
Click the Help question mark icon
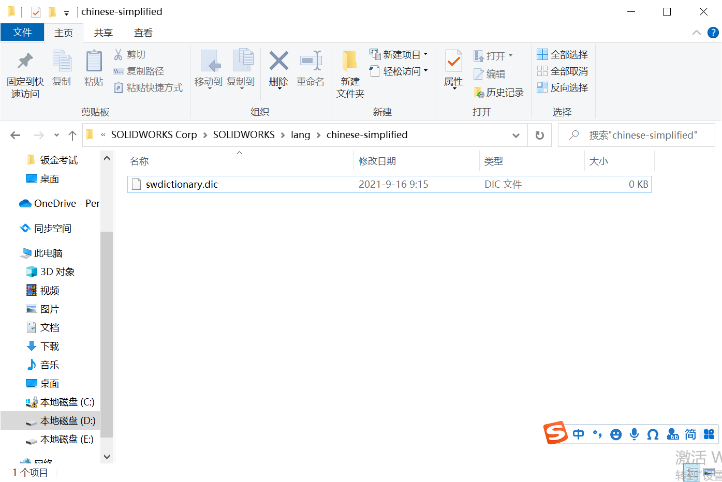(x=713, y=33)
